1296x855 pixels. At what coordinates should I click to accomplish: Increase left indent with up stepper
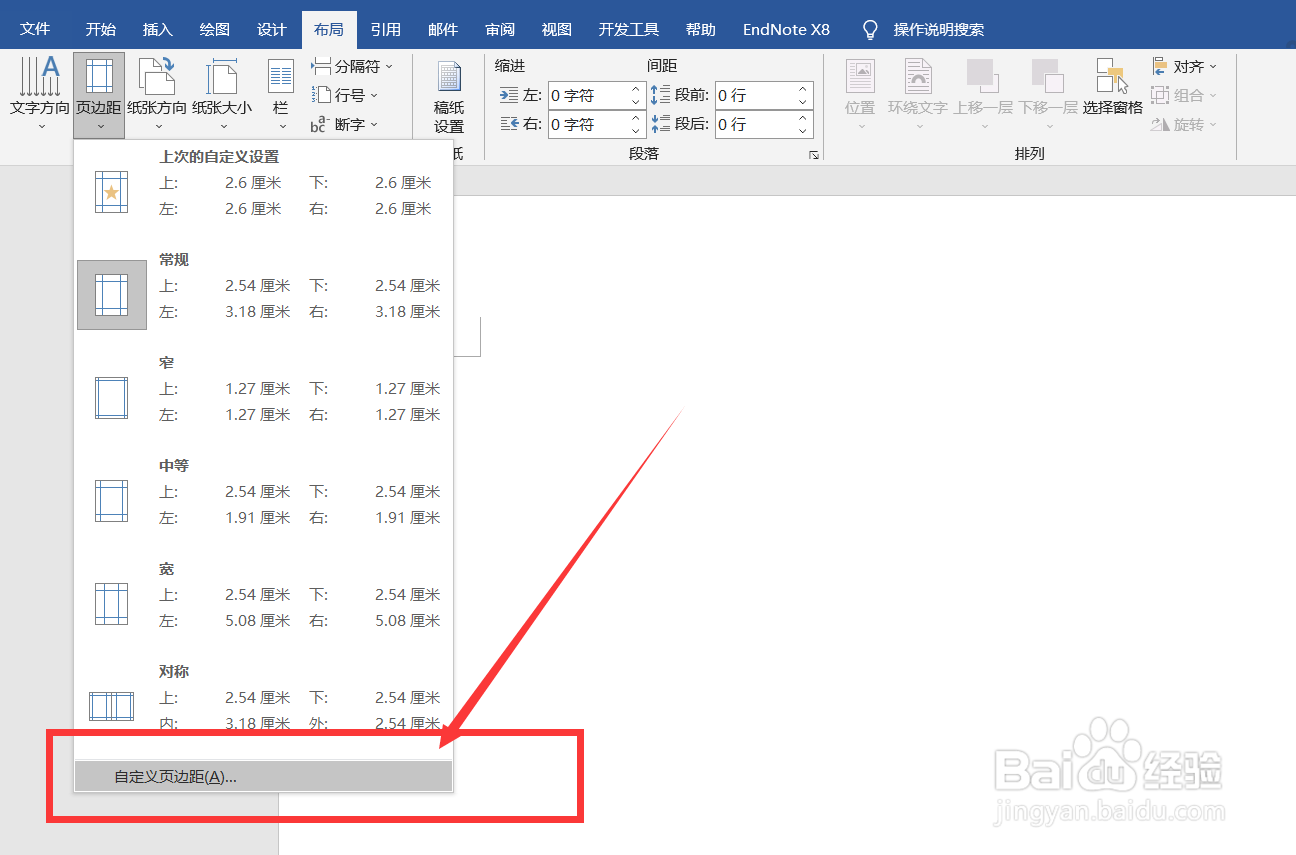636,89
